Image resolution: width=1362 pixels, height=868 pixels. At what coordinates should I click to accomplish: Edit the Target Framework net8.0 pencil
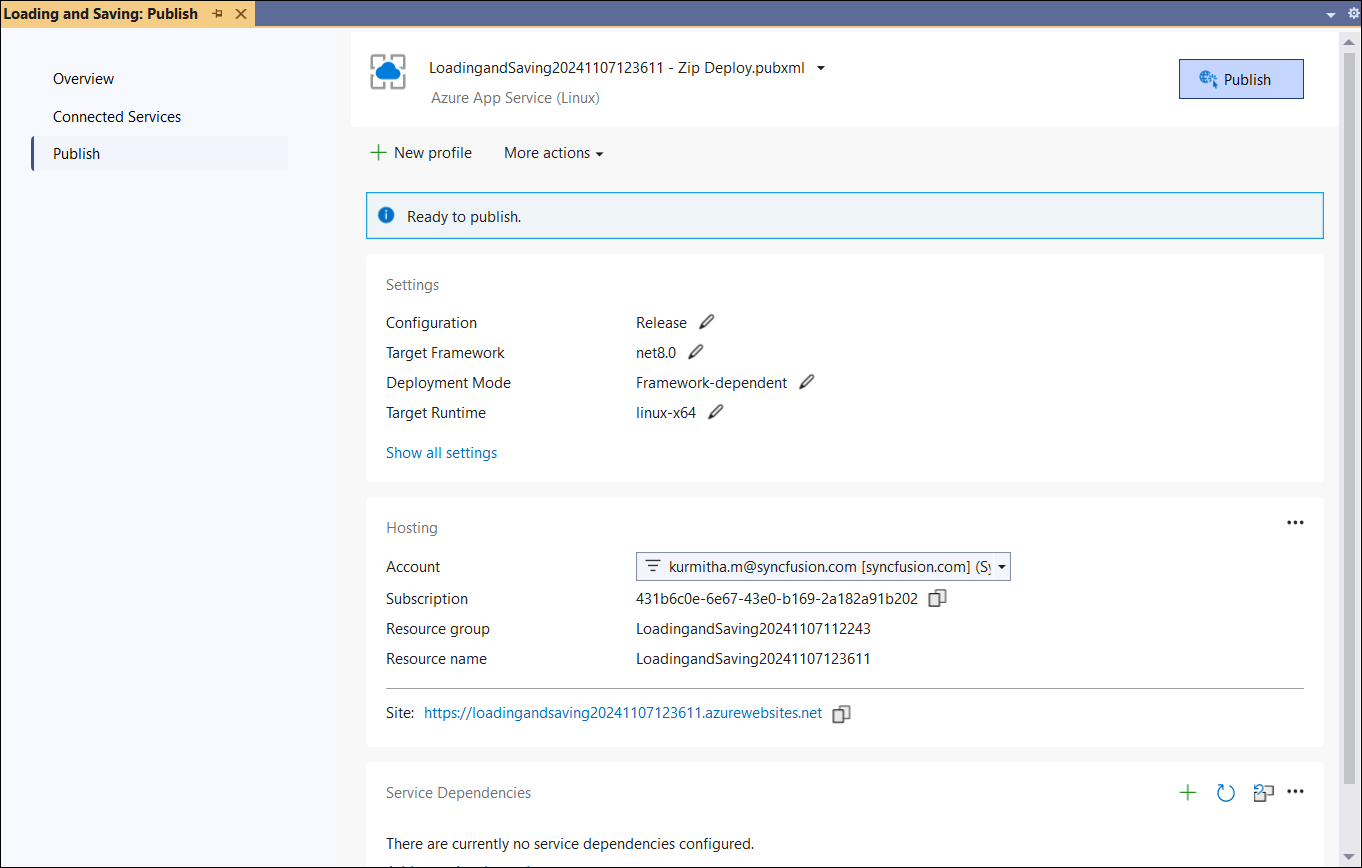(696, 352)
